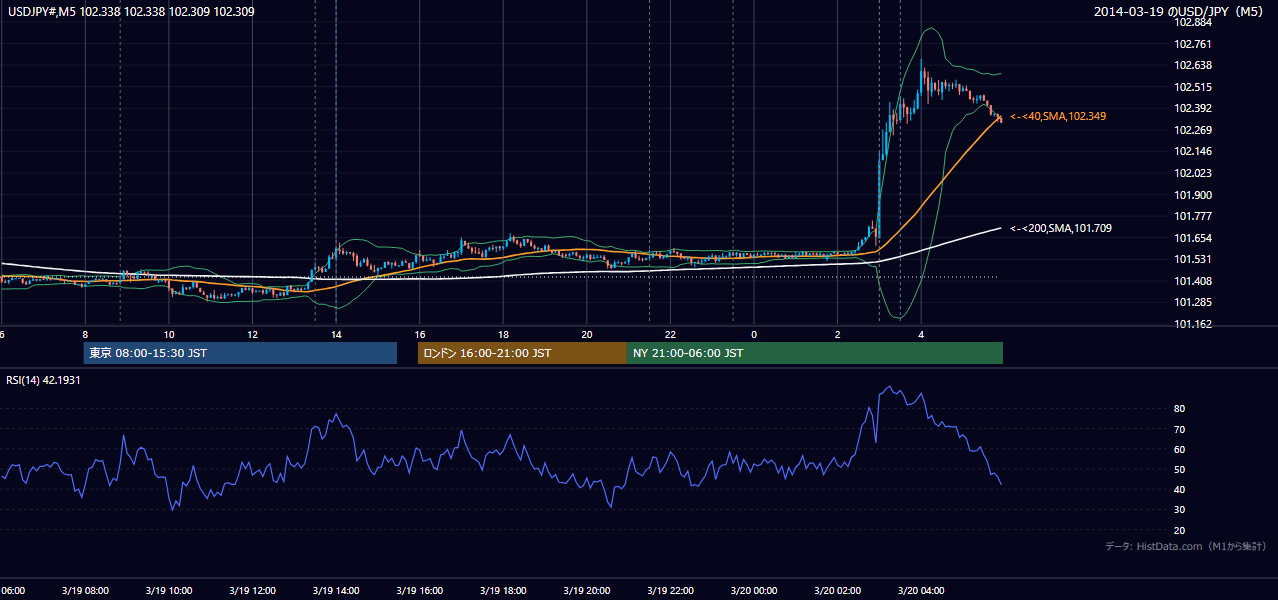Click the 3/19 18:00 time label
Viewport: 1278px width, 600px height.
tap(503, 591)
